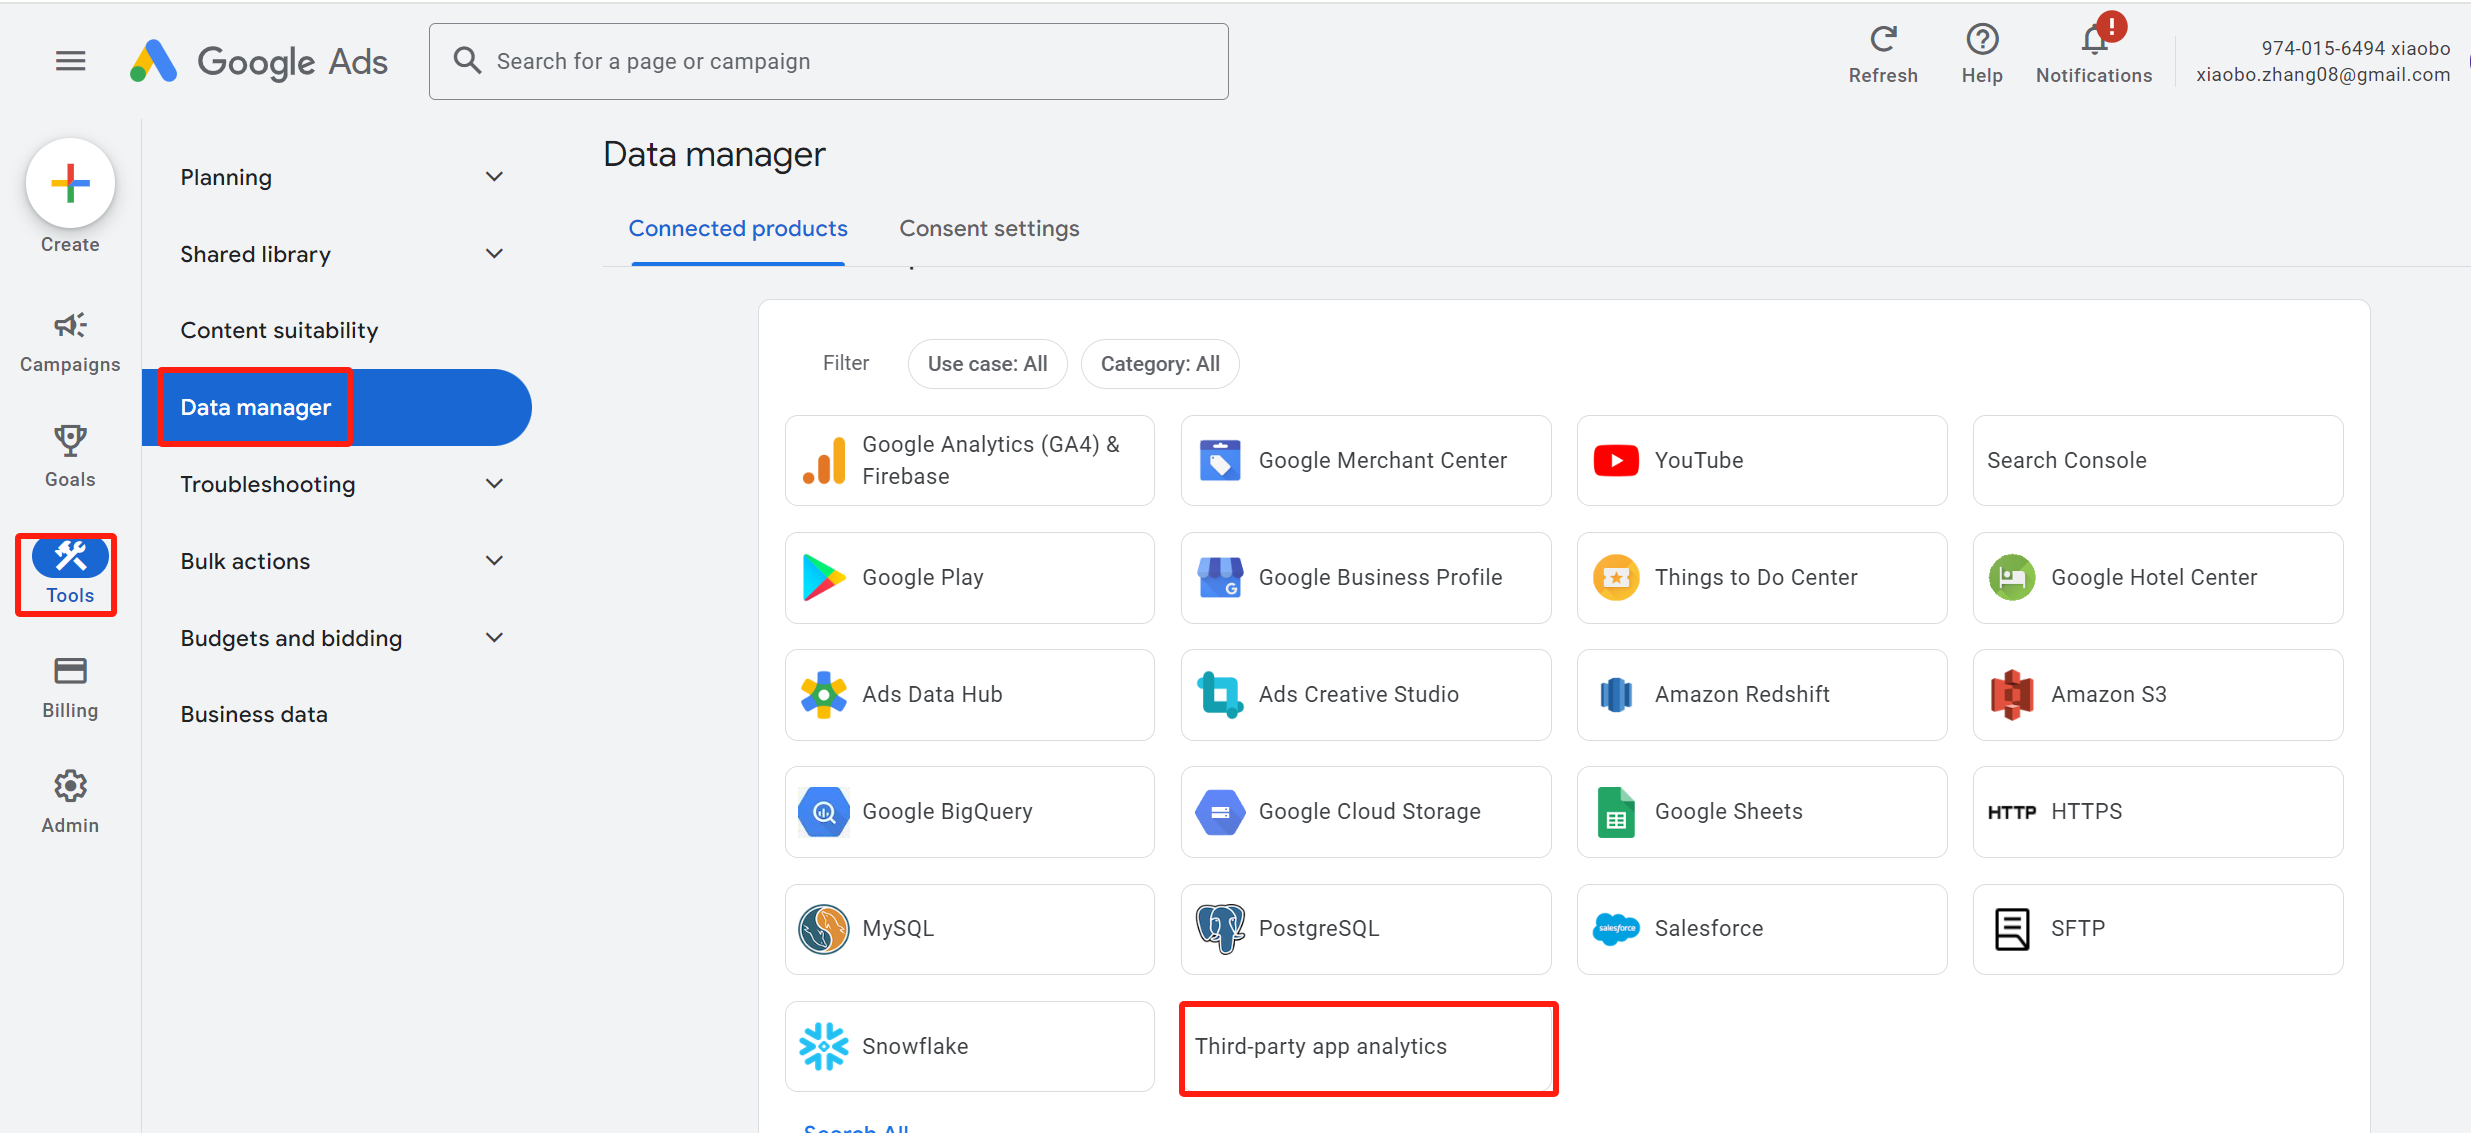
Task: Click the HTTP icon on HTTPS card
Action: 2012,812
